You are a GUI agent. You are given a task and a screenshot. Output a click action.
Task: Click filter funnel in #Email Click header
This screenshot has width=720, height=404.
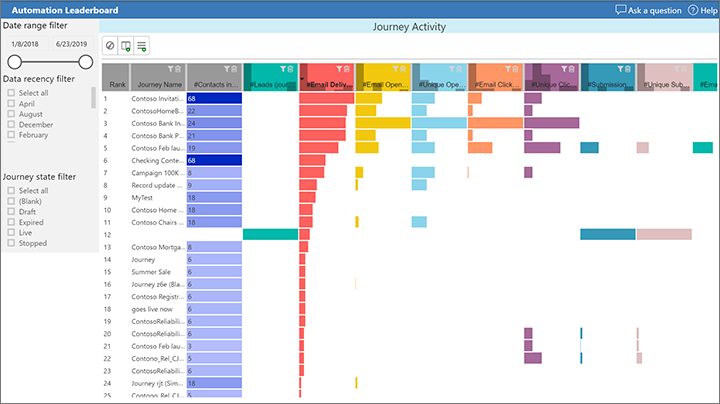pyautogui.click(x=508, y=69)
